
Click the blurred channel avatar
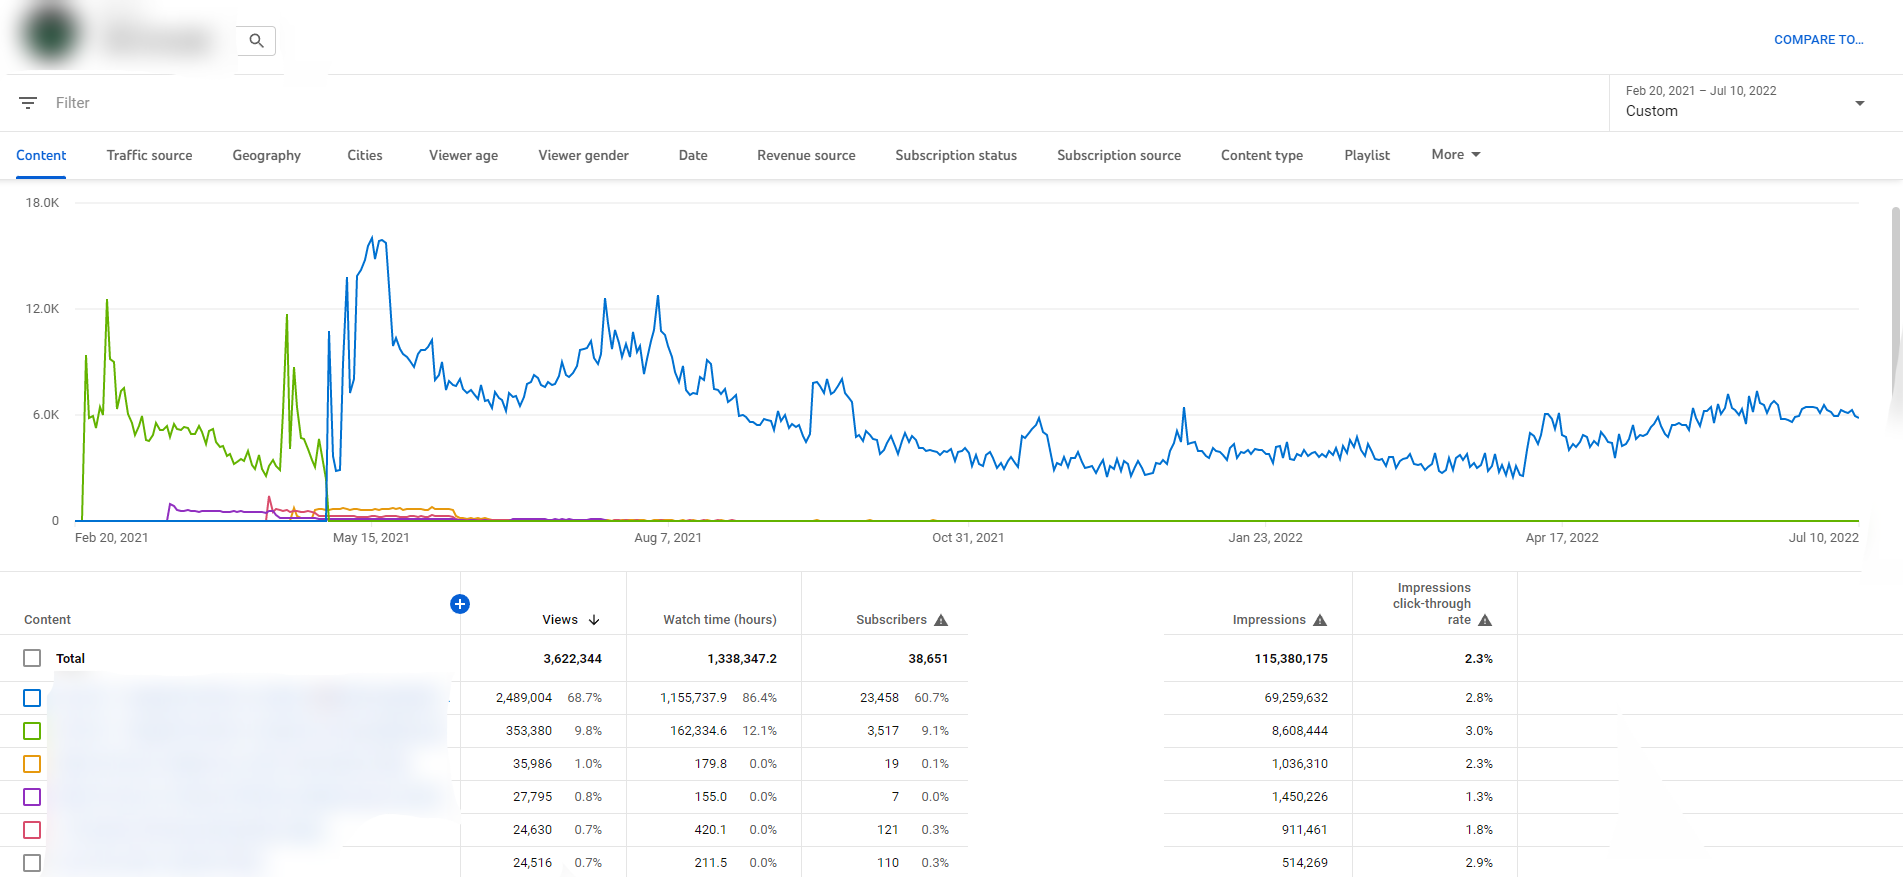click(x=51, y=33)
